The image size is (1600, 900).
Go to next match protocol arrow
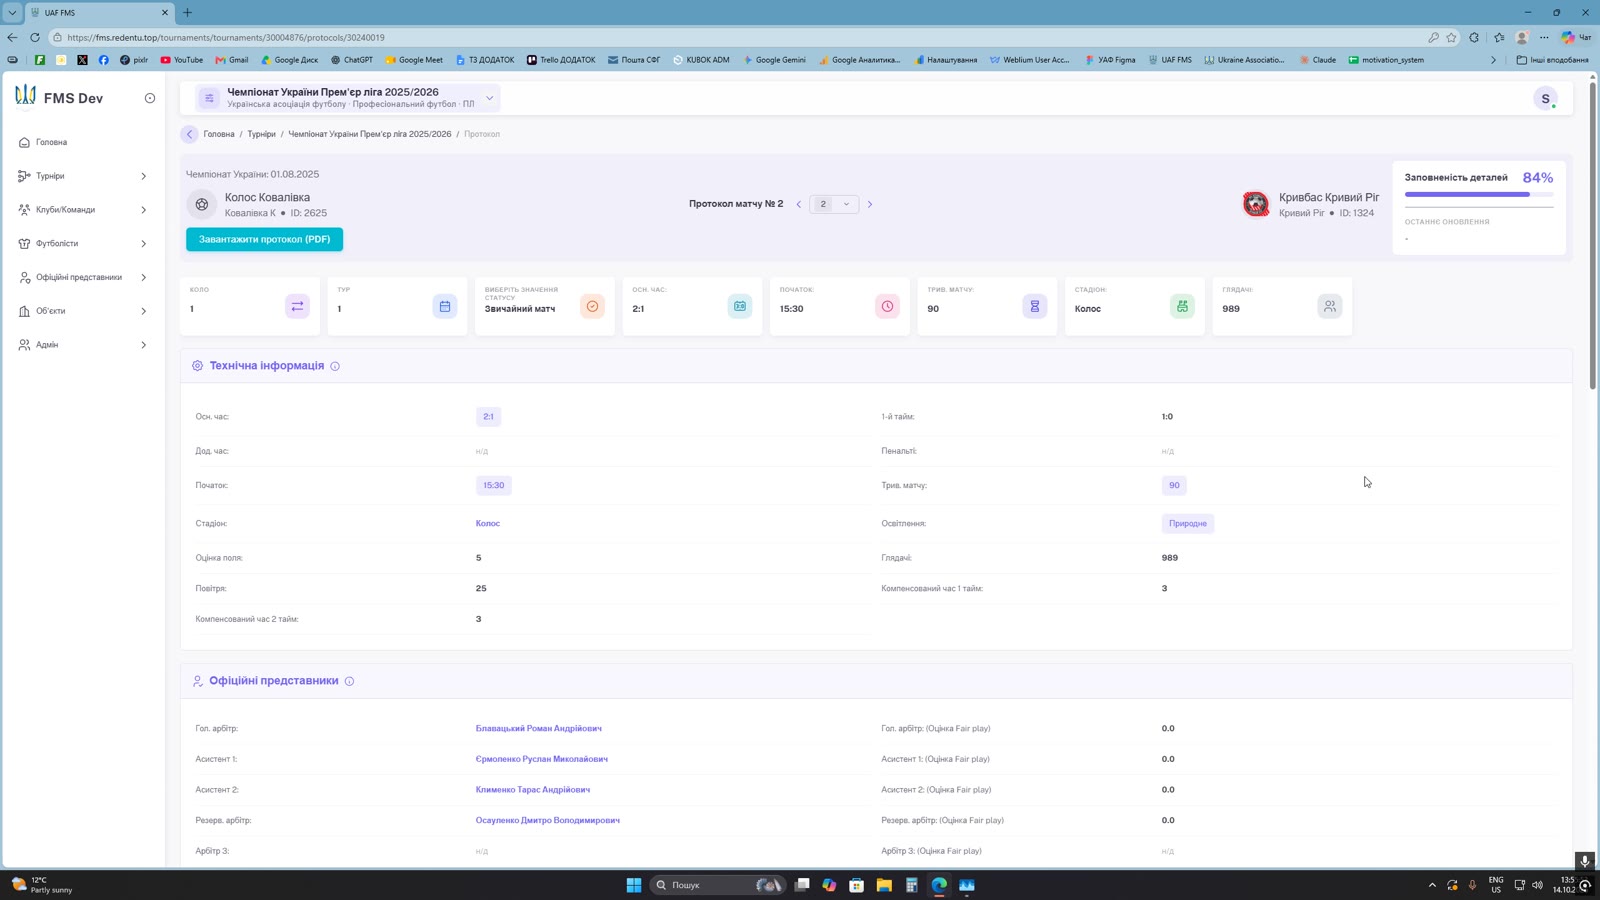(870, 204)
